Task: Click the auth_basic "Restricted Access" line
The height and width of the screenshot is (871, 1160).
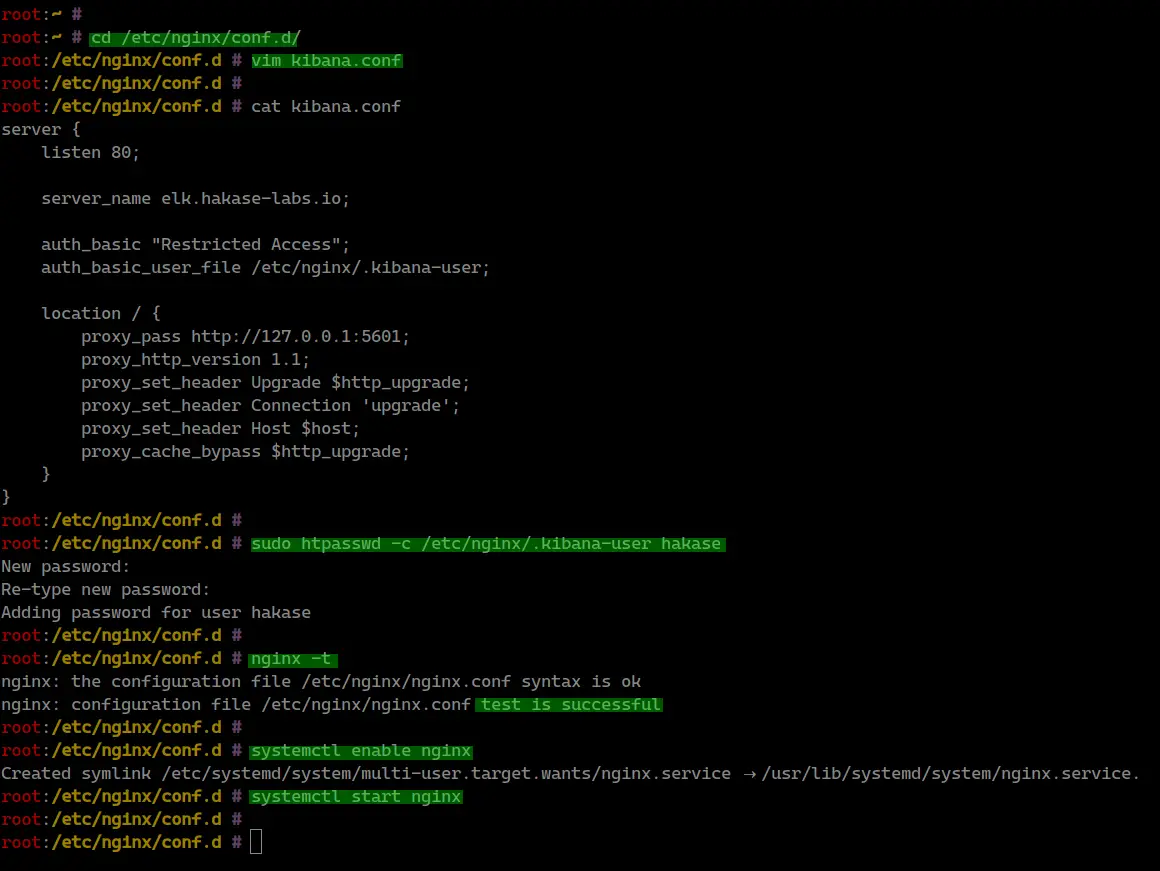Action: click(195, 244)
